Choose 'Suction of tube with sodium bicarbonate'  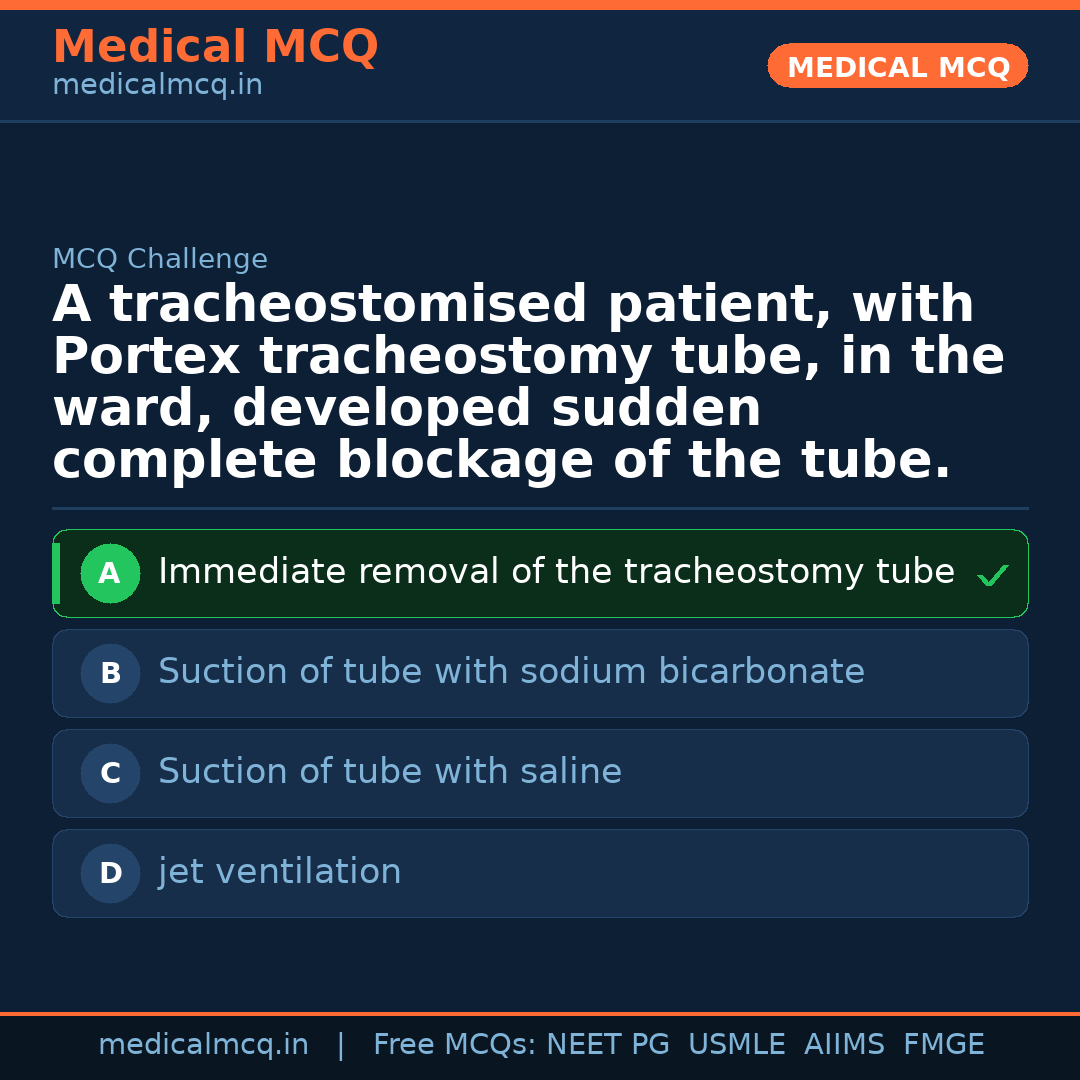(x=511, y=672)
